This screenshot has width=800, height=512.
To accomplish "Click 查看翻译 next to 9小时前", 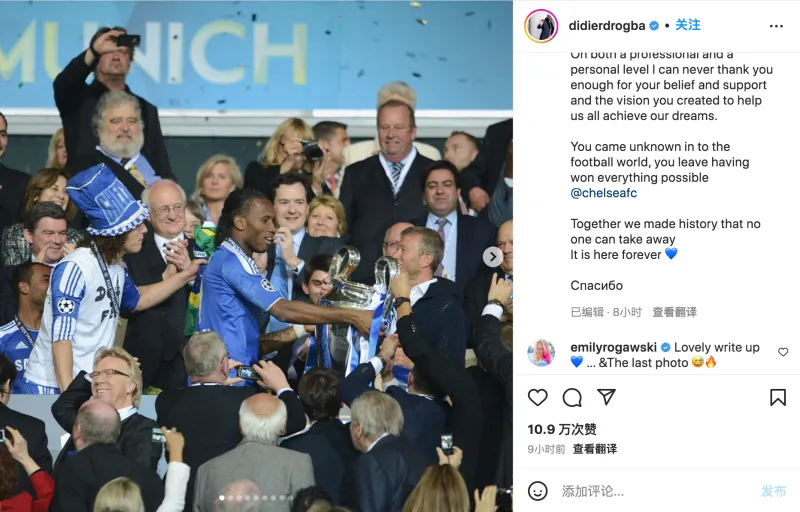I will click(x=594, y=449).
